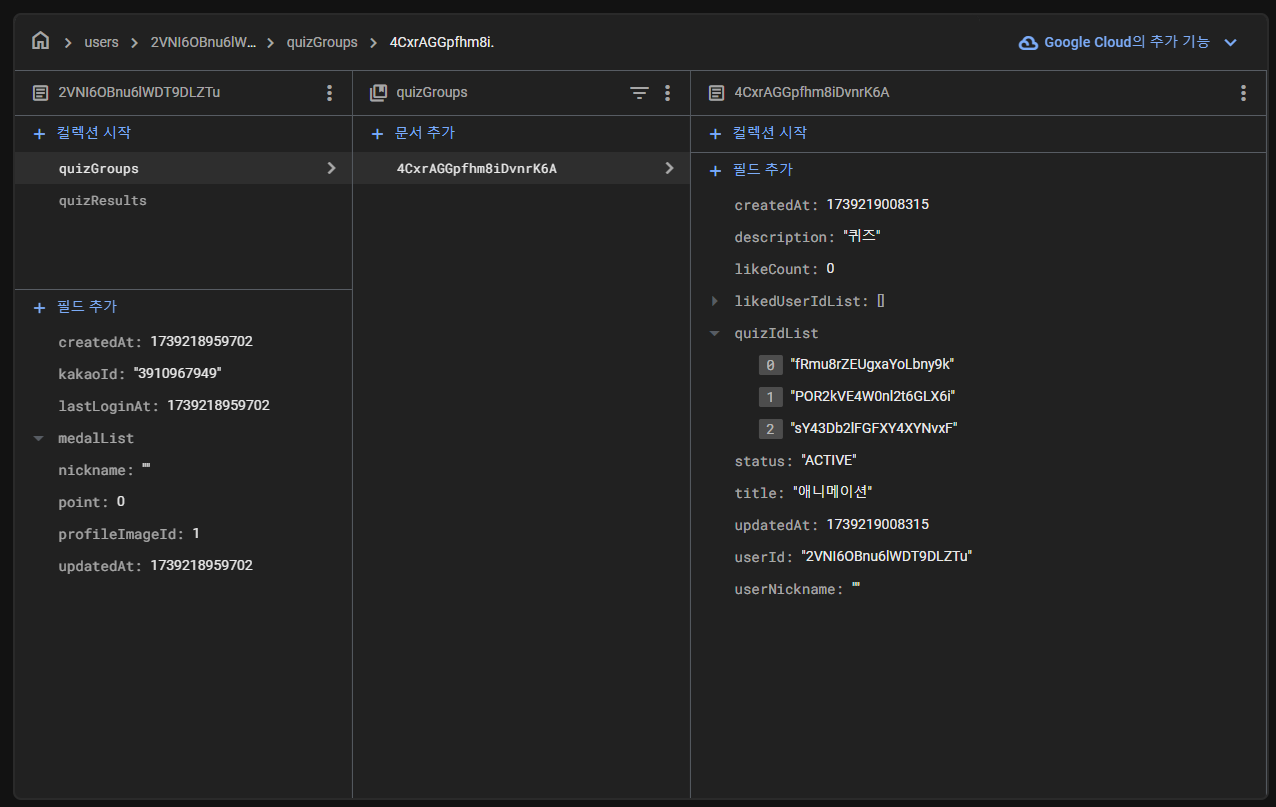Select the lastLoginAt field
Image resolution: width=1276 pixels, height=807 pixels.
coord(164,405)
